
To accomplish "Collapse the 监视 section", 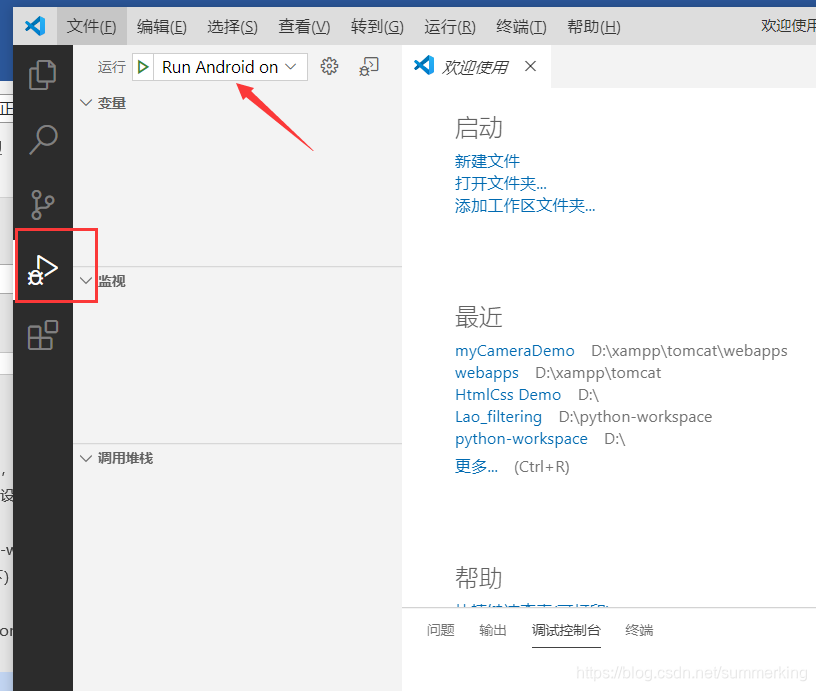I will (x=85, y=280).
